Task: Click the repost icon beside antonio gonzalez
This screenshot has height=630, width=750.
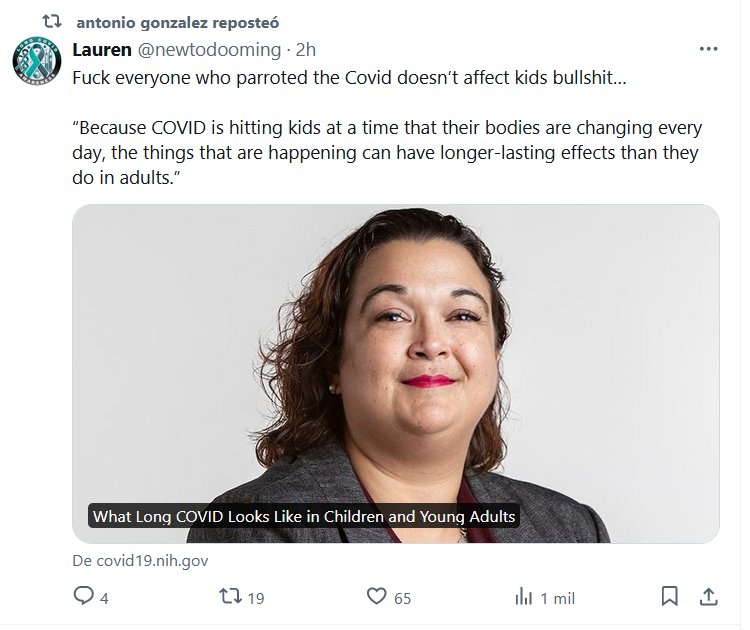Action: 52,21
